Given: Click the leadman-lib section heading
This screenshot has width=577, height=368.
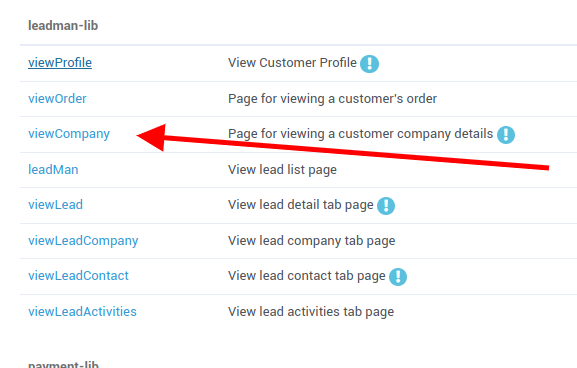Looking at the screenshot, I should tap(63, 25).
